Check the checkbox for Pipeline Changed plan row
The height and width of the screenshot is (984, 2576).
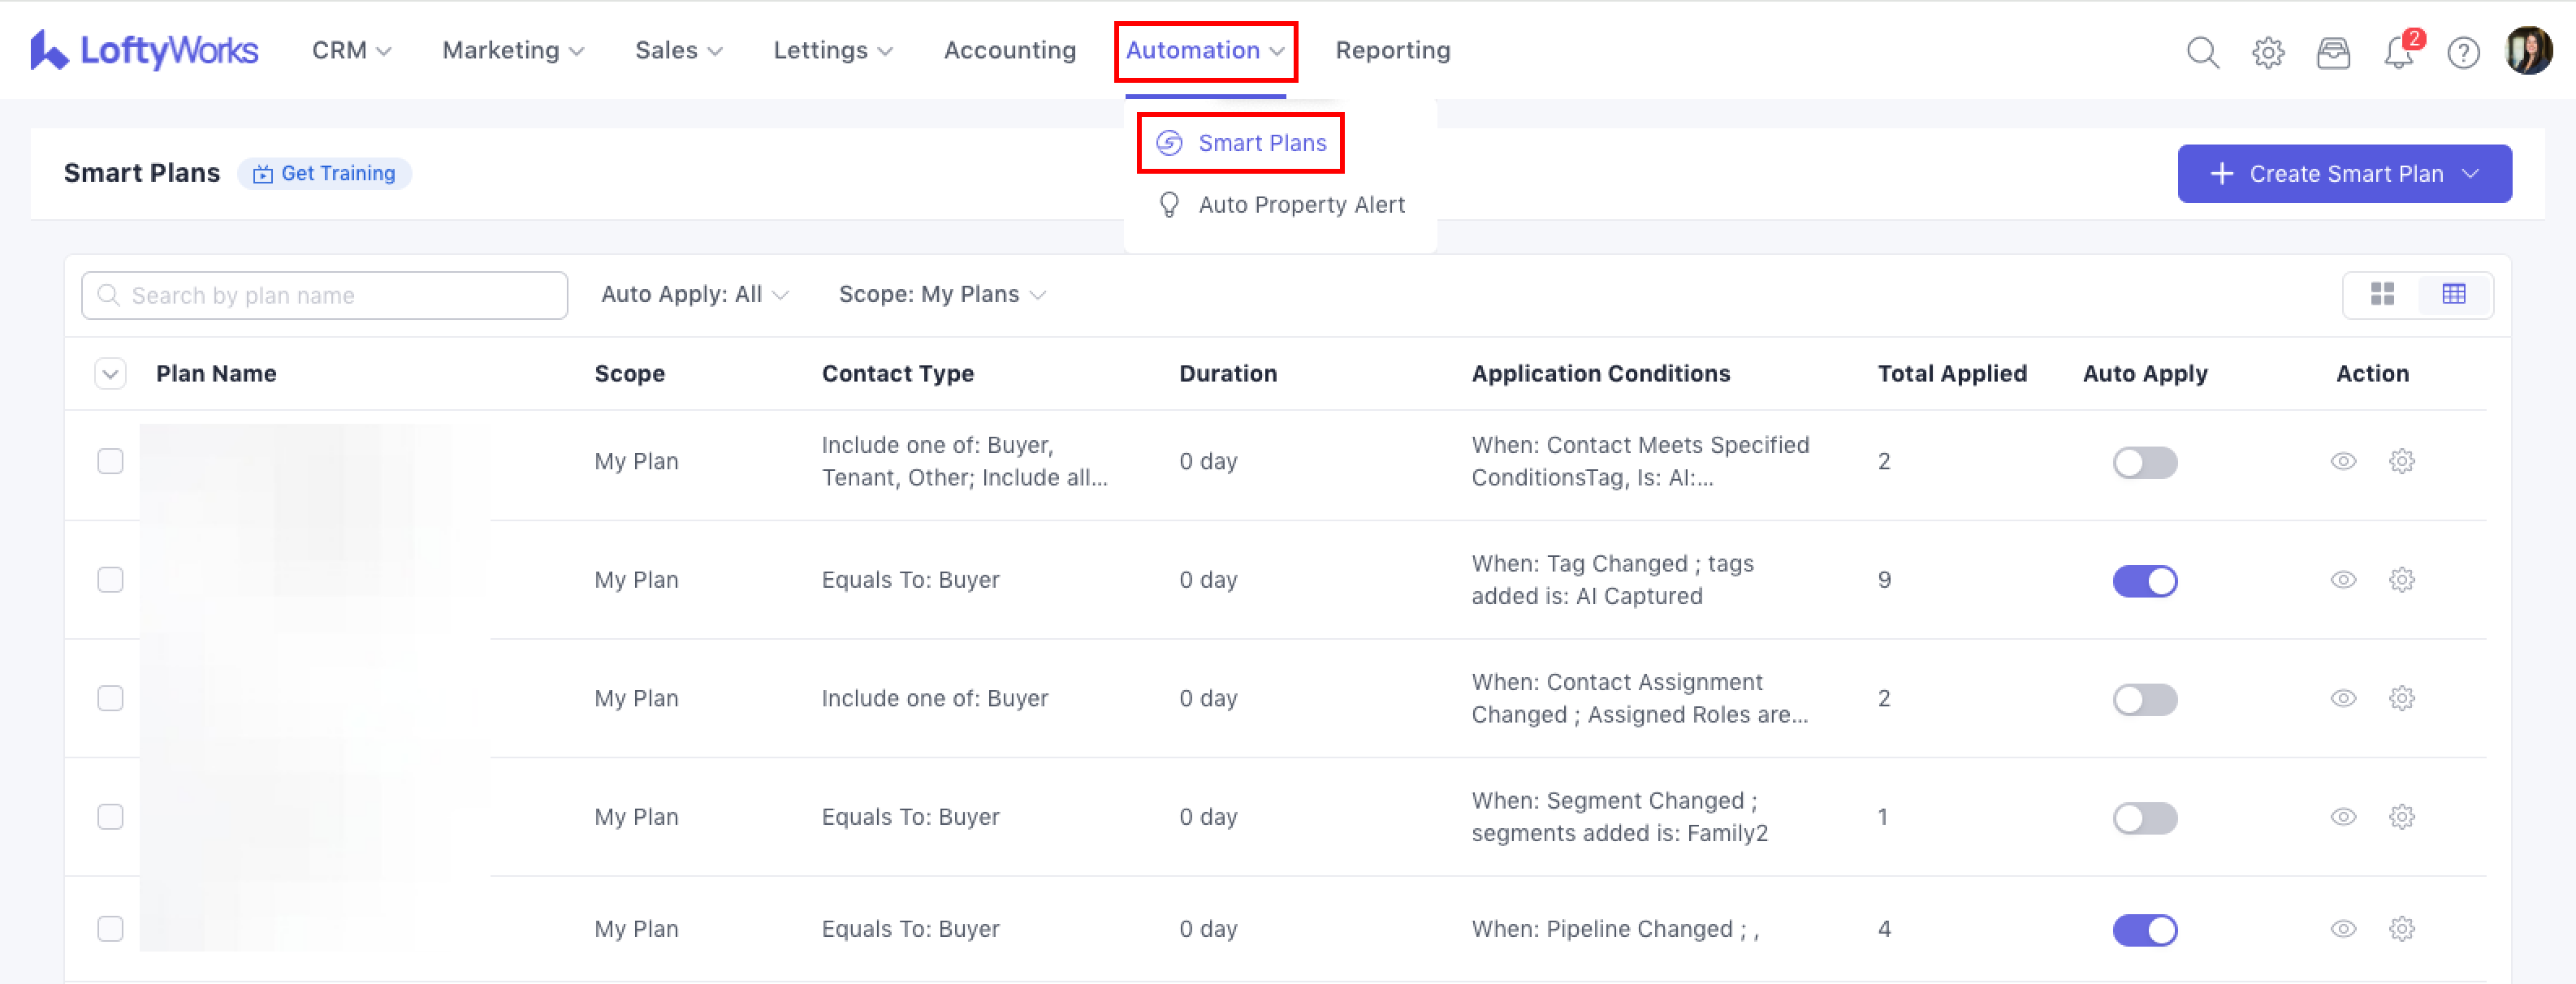pyautogui.click(x=110, y=929)
